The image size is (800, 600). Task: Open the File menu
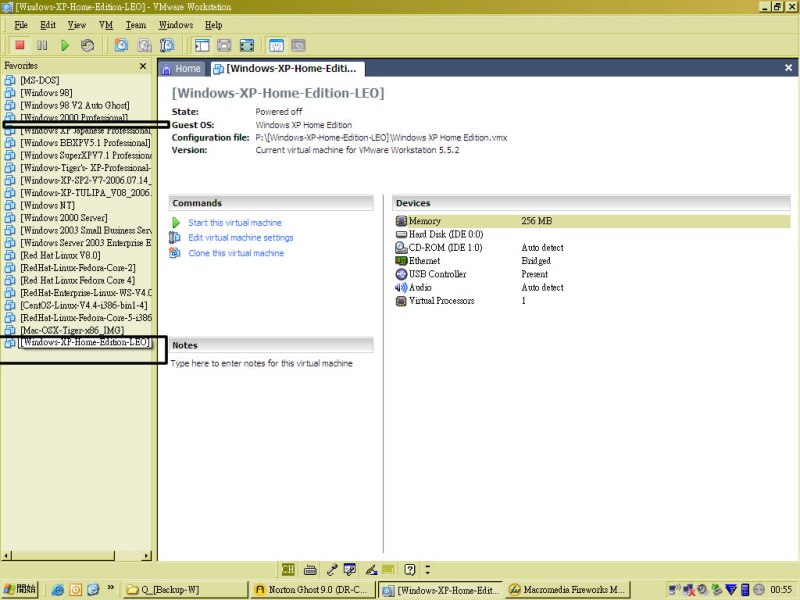click(21, 25)
